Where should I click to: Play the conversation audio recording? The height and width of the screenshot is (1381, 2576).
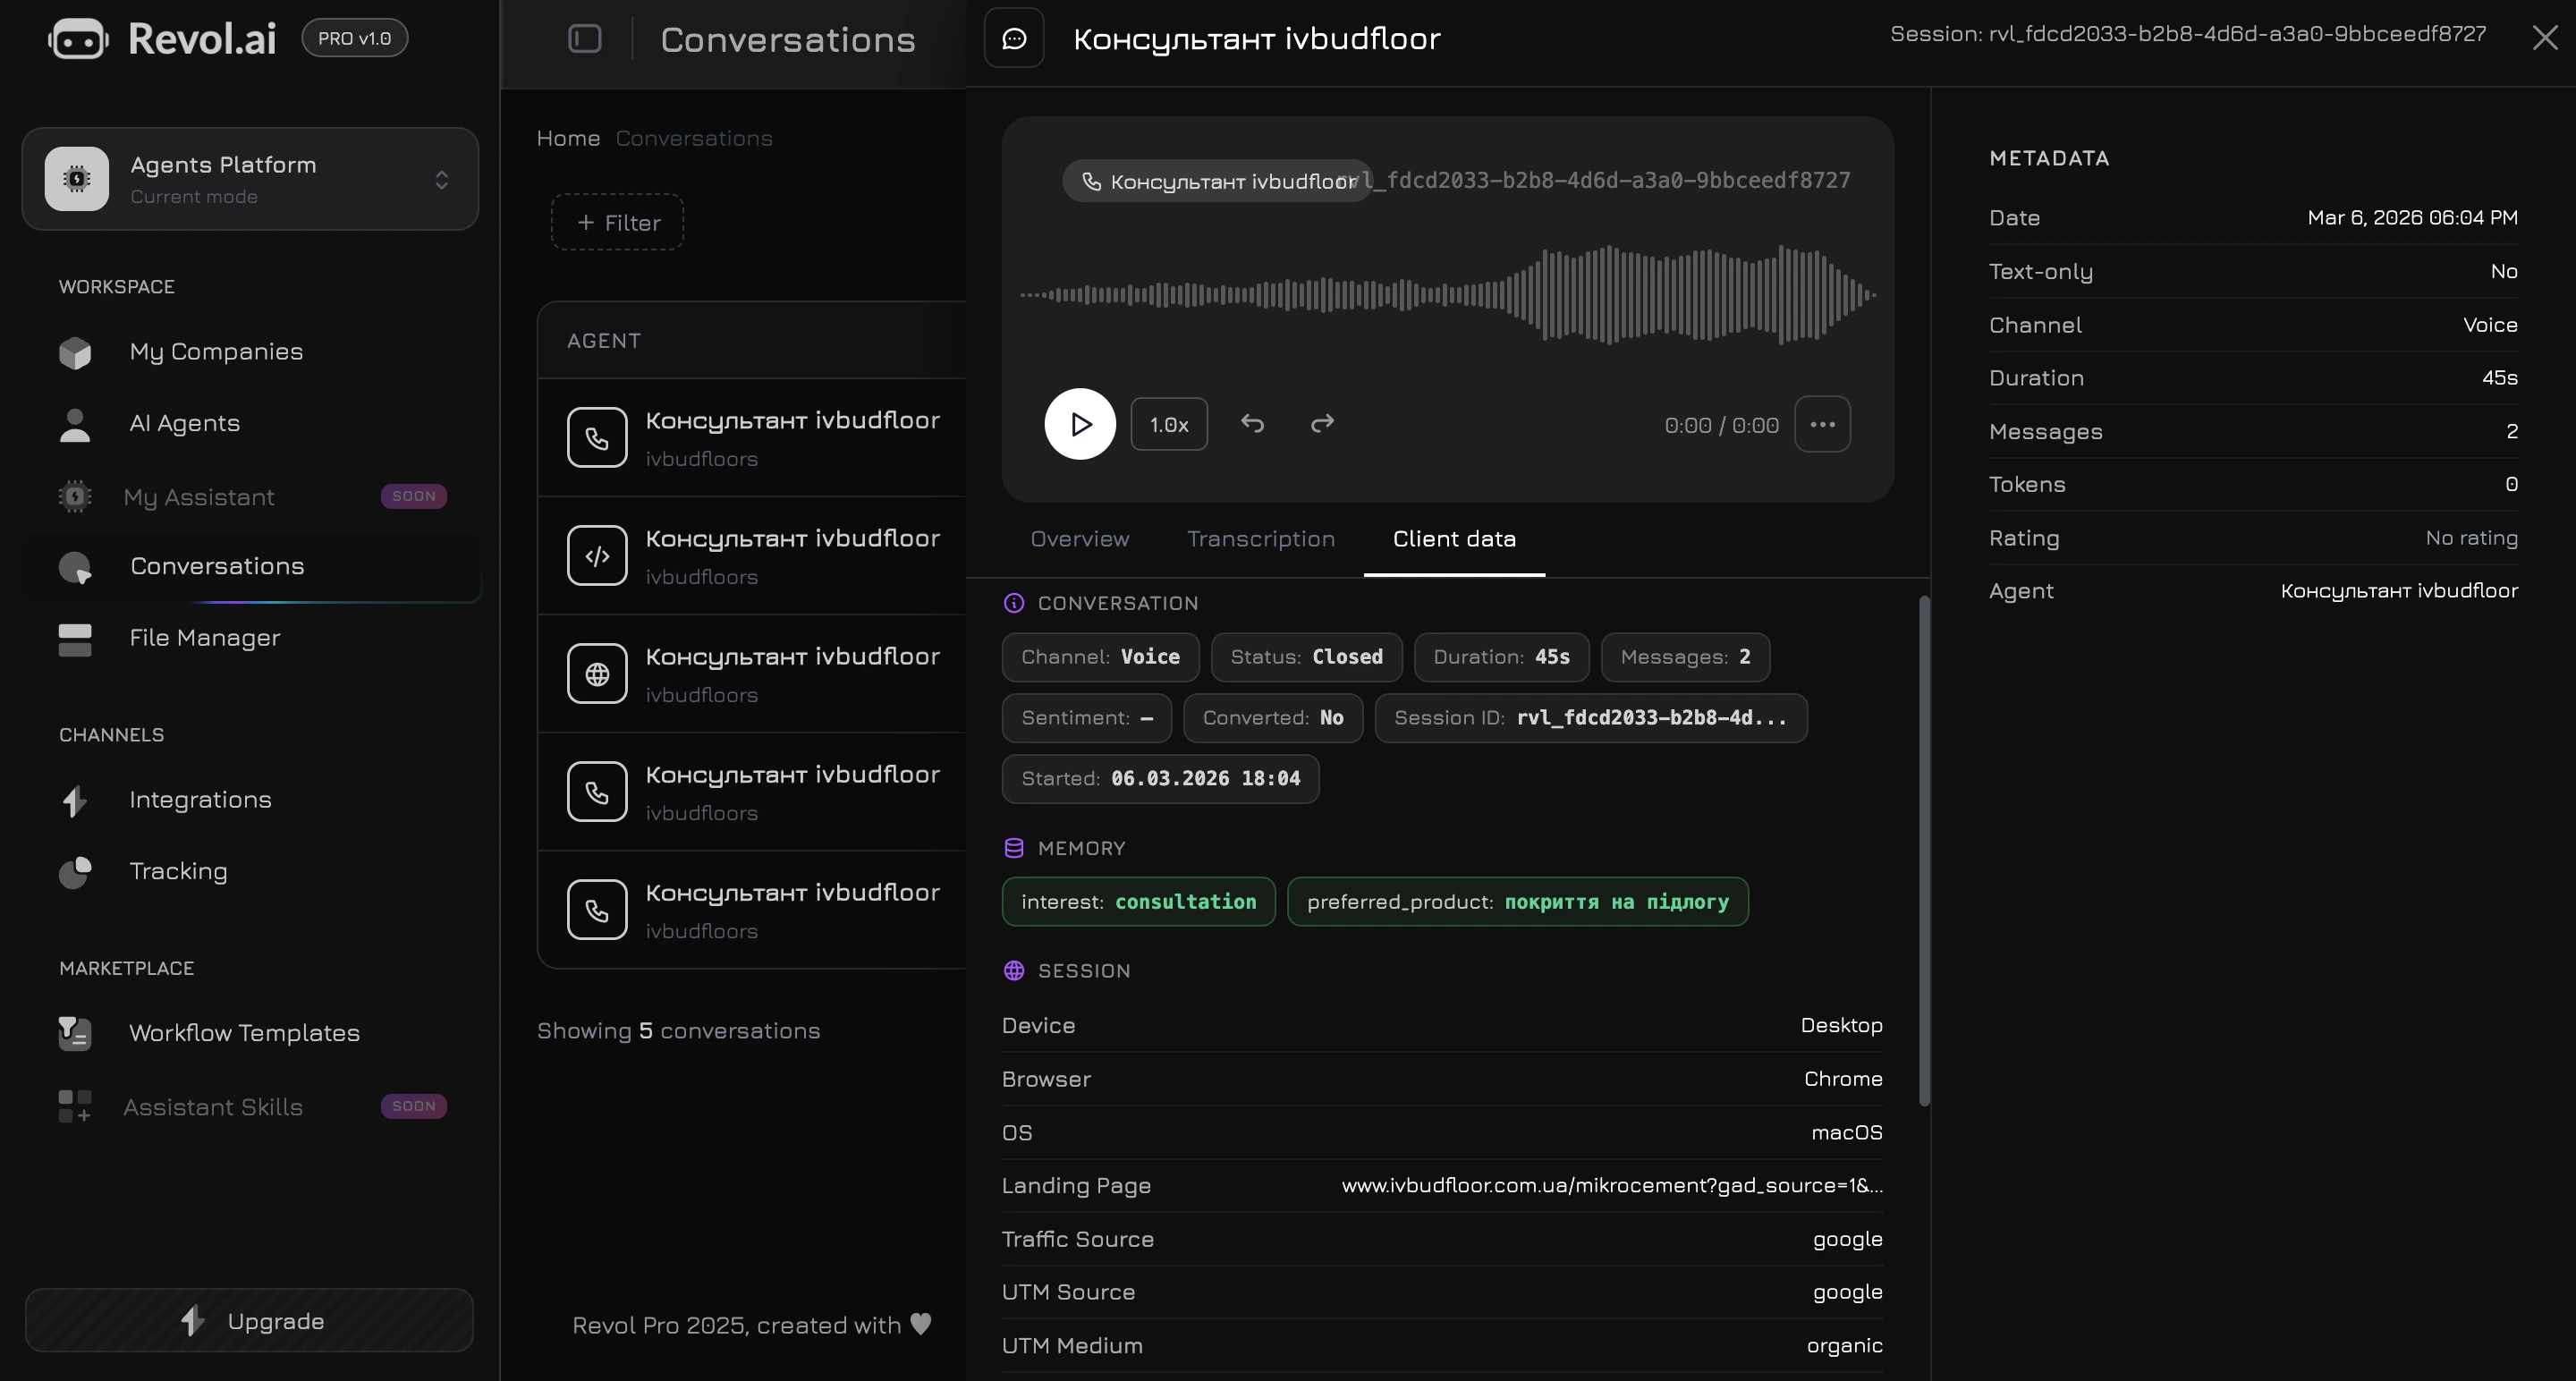point(1080,424)
